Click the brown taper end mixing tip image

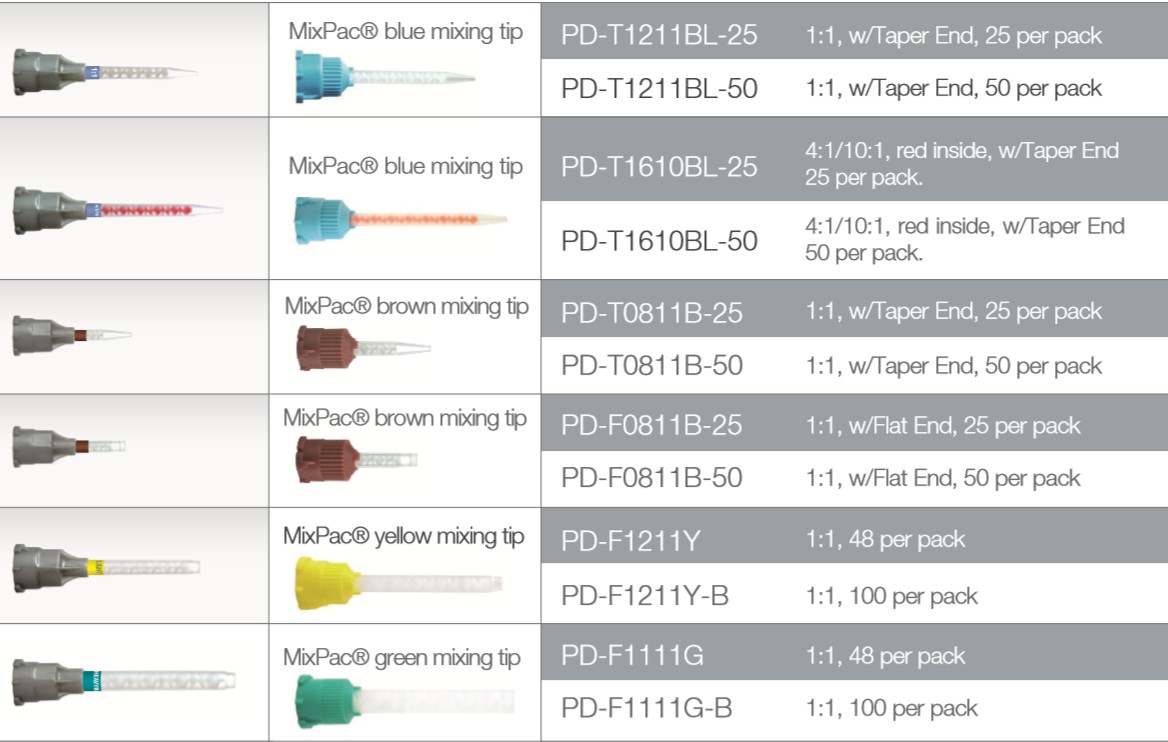tap(364, 348)
